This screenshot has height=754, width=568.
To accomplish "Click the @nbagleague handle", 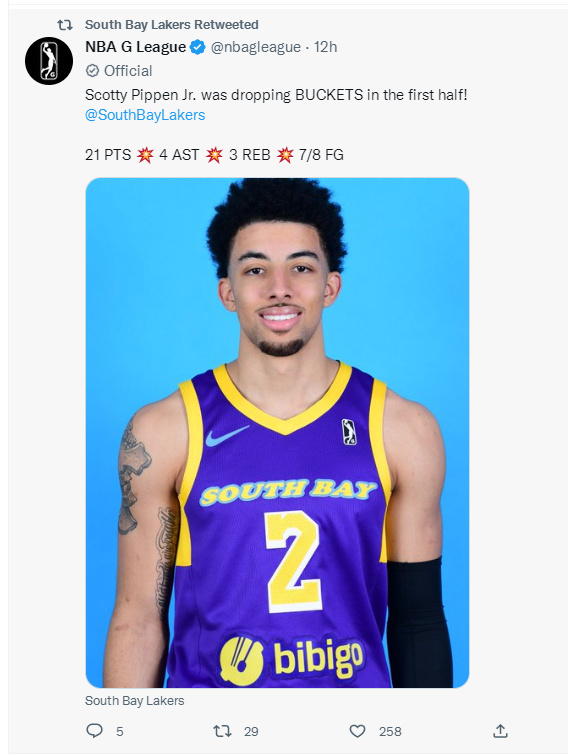I will tap(256, 47).
